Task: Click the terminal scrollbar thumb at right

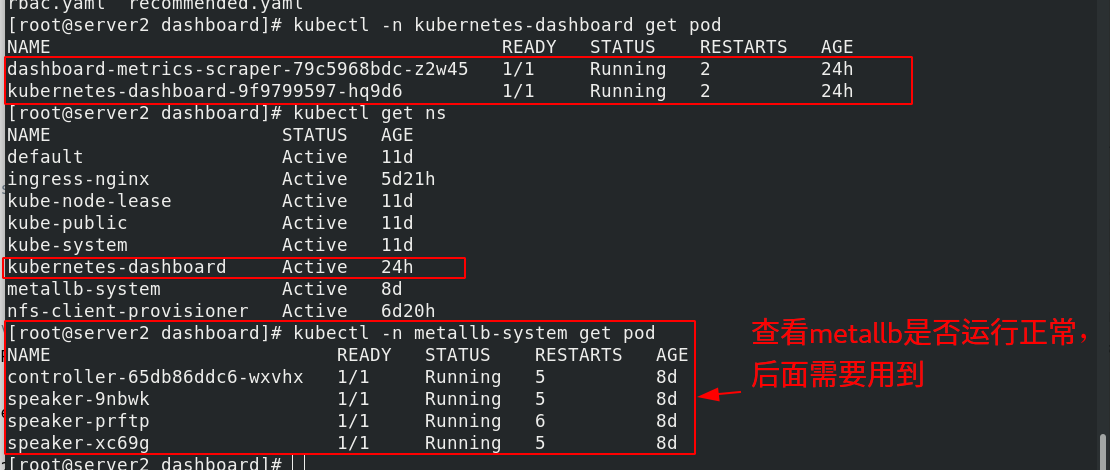Action: click(1104, 448)
